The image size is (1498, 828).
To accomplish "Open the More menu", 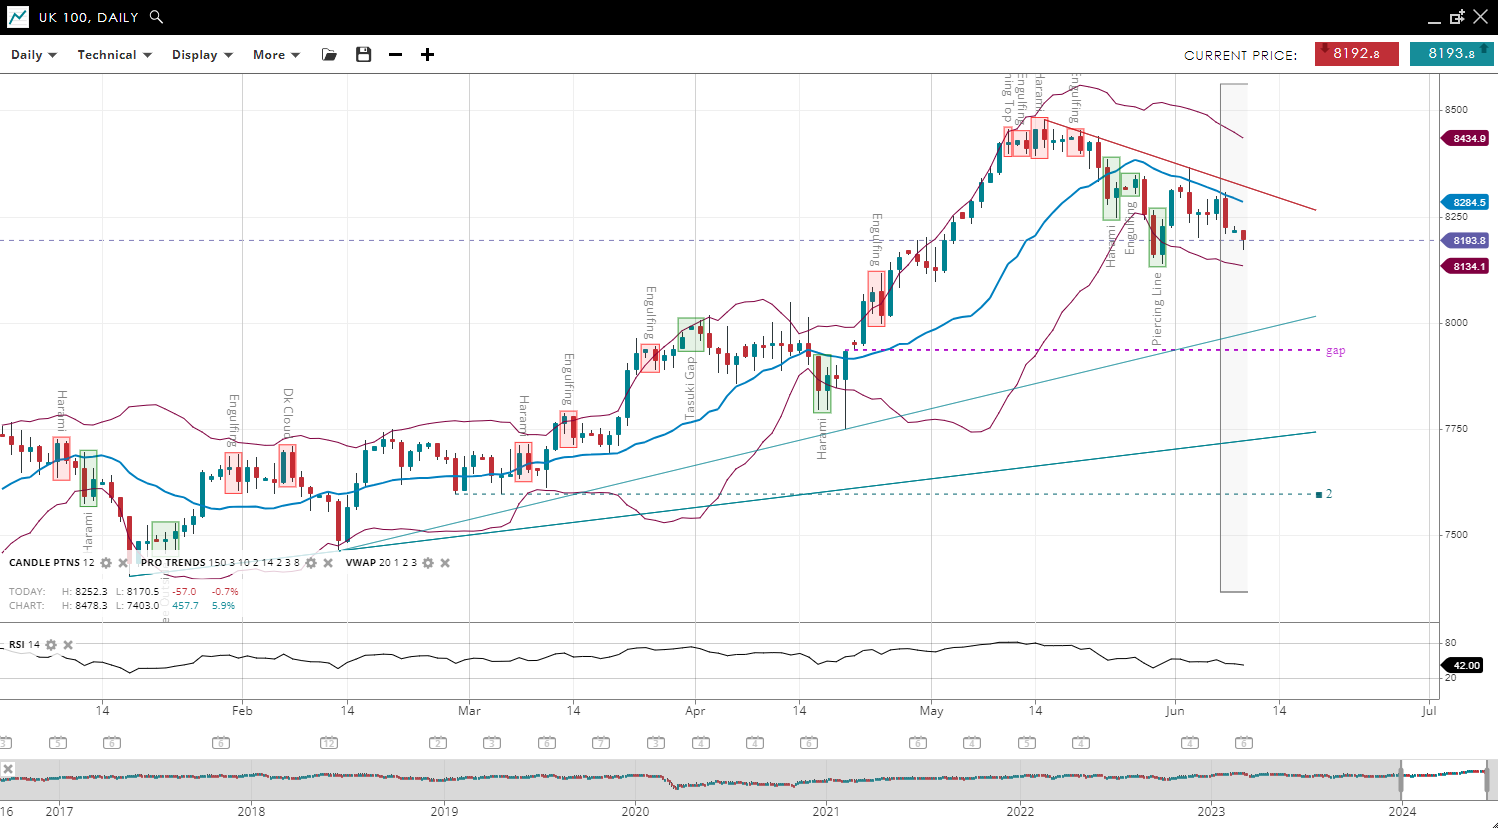I will tap(276, 55).
